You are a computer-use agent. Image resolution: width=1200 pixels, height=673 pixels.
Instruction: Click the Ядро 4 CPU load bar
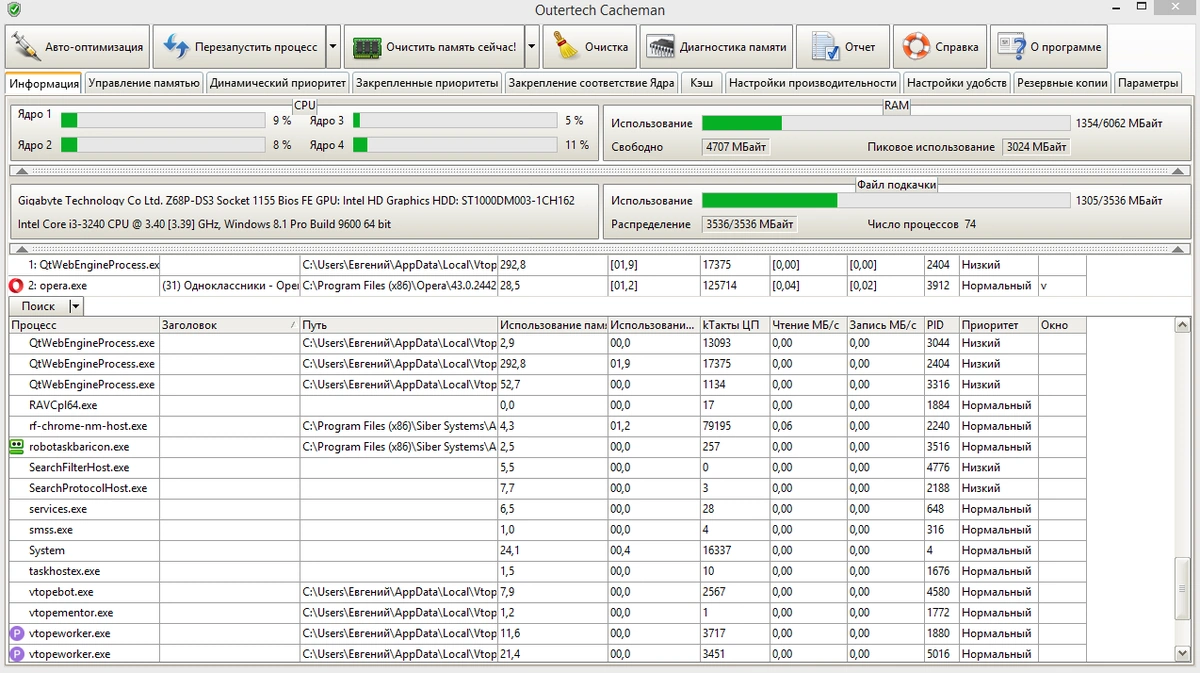(x=455, y=145)
